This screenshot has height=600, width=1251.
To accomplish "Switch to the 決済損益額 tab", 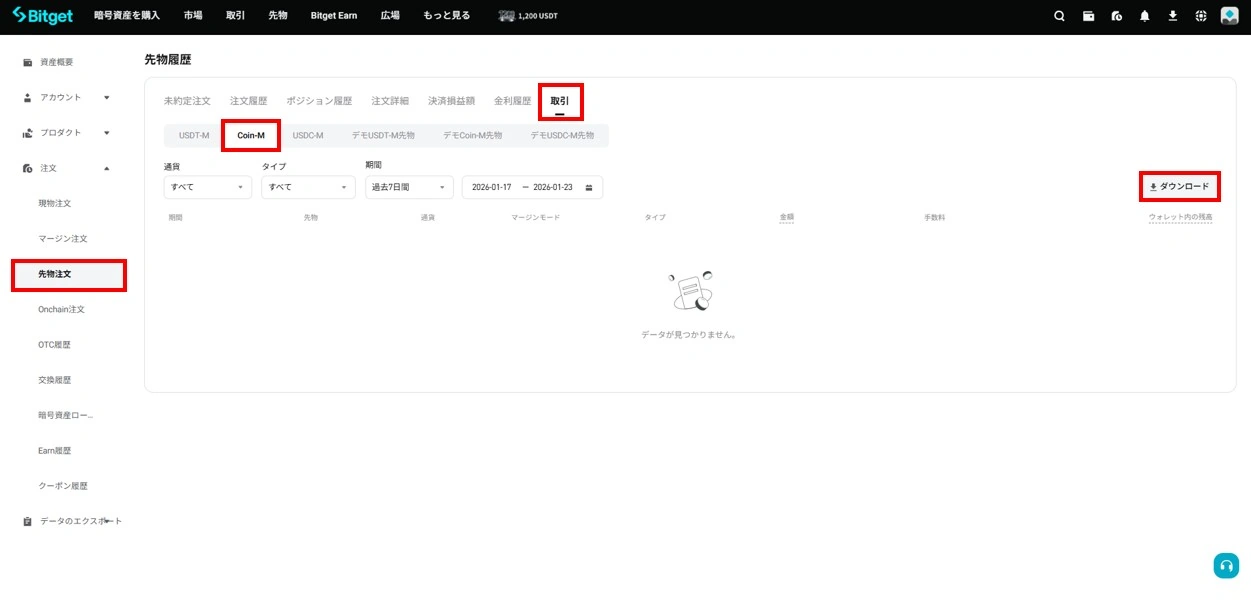I will (451, 101).
